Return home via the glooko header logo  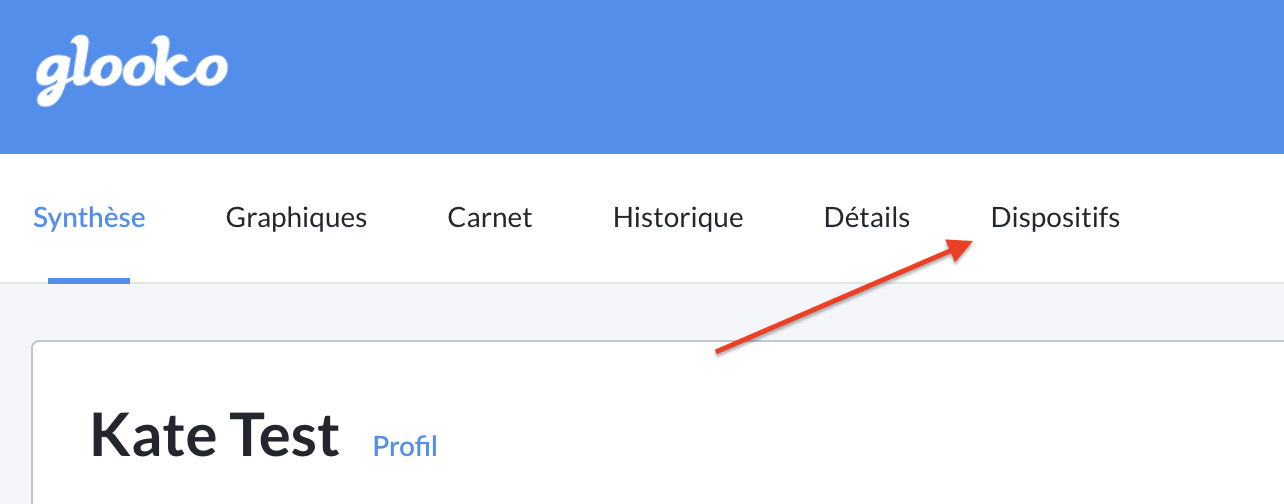tap(131, 75)
